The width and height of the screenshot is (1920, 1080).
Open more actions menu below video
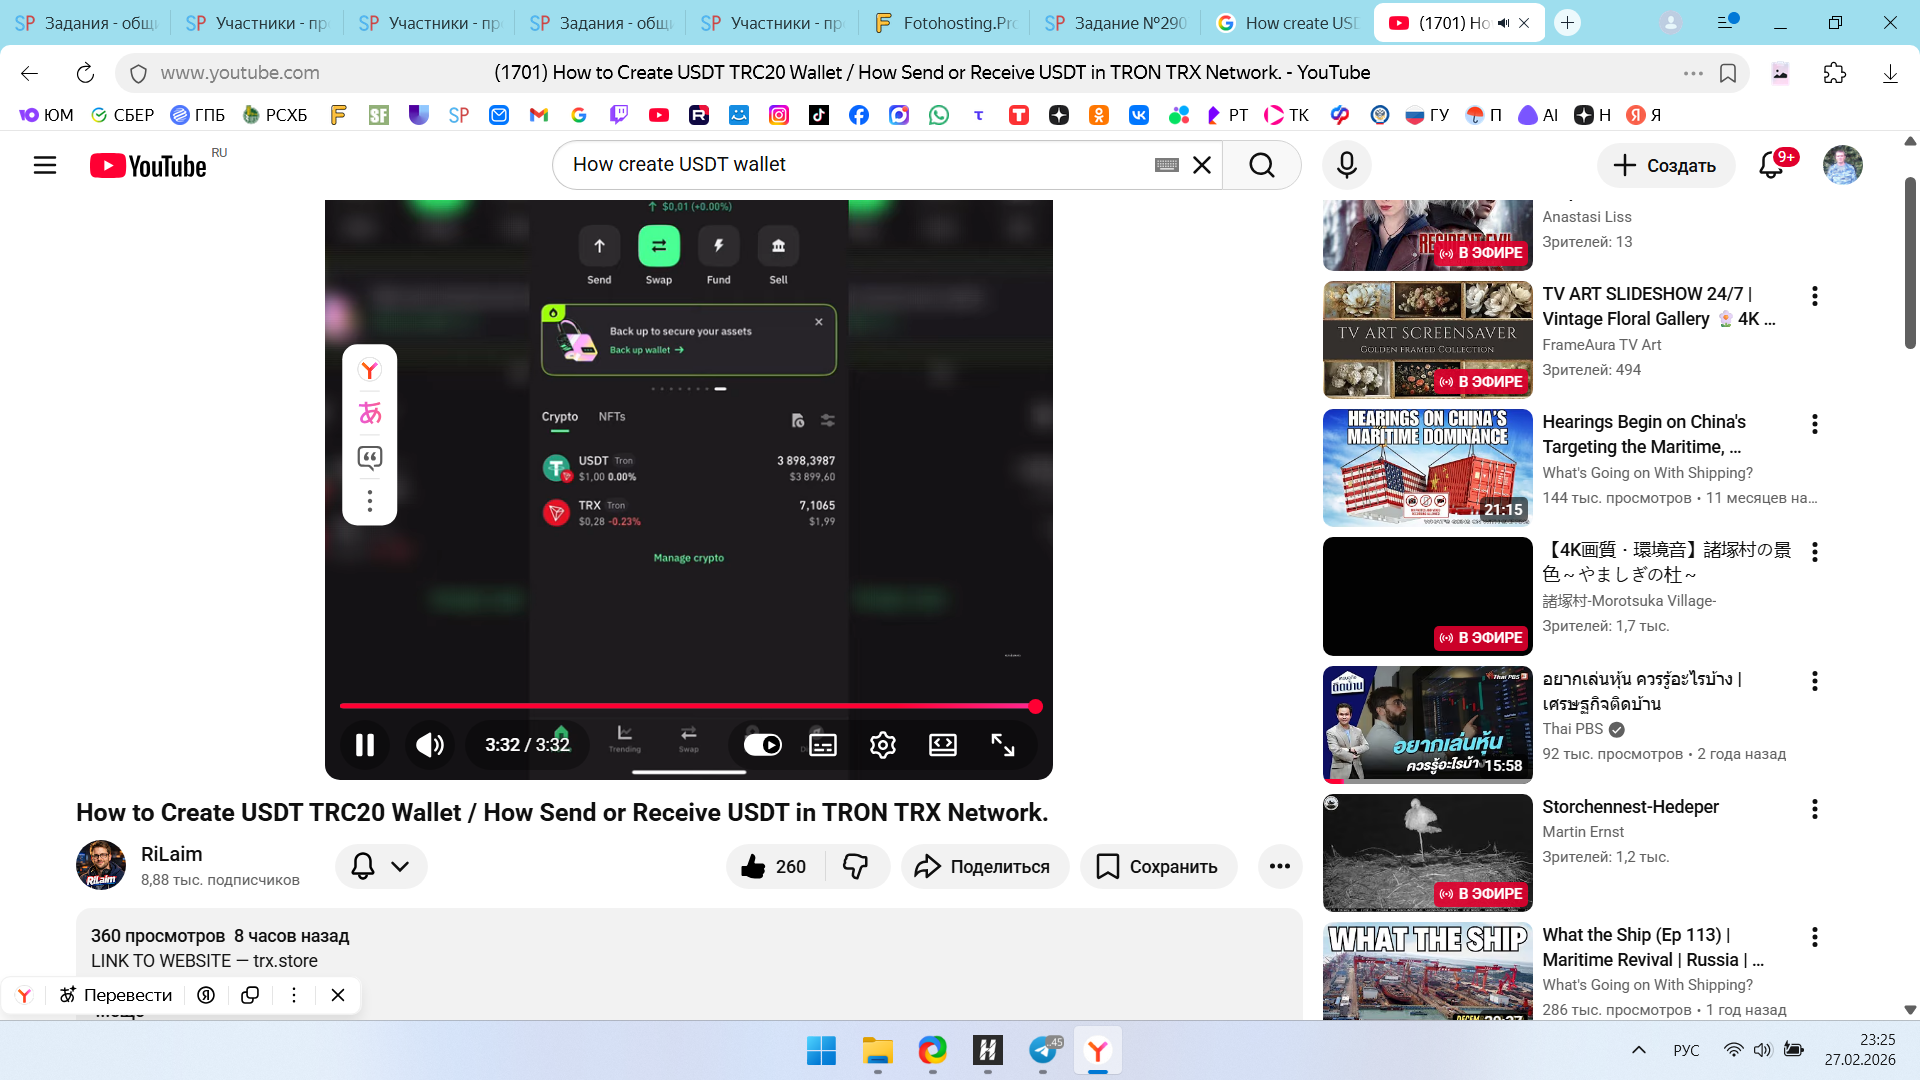pos(1279,866)
